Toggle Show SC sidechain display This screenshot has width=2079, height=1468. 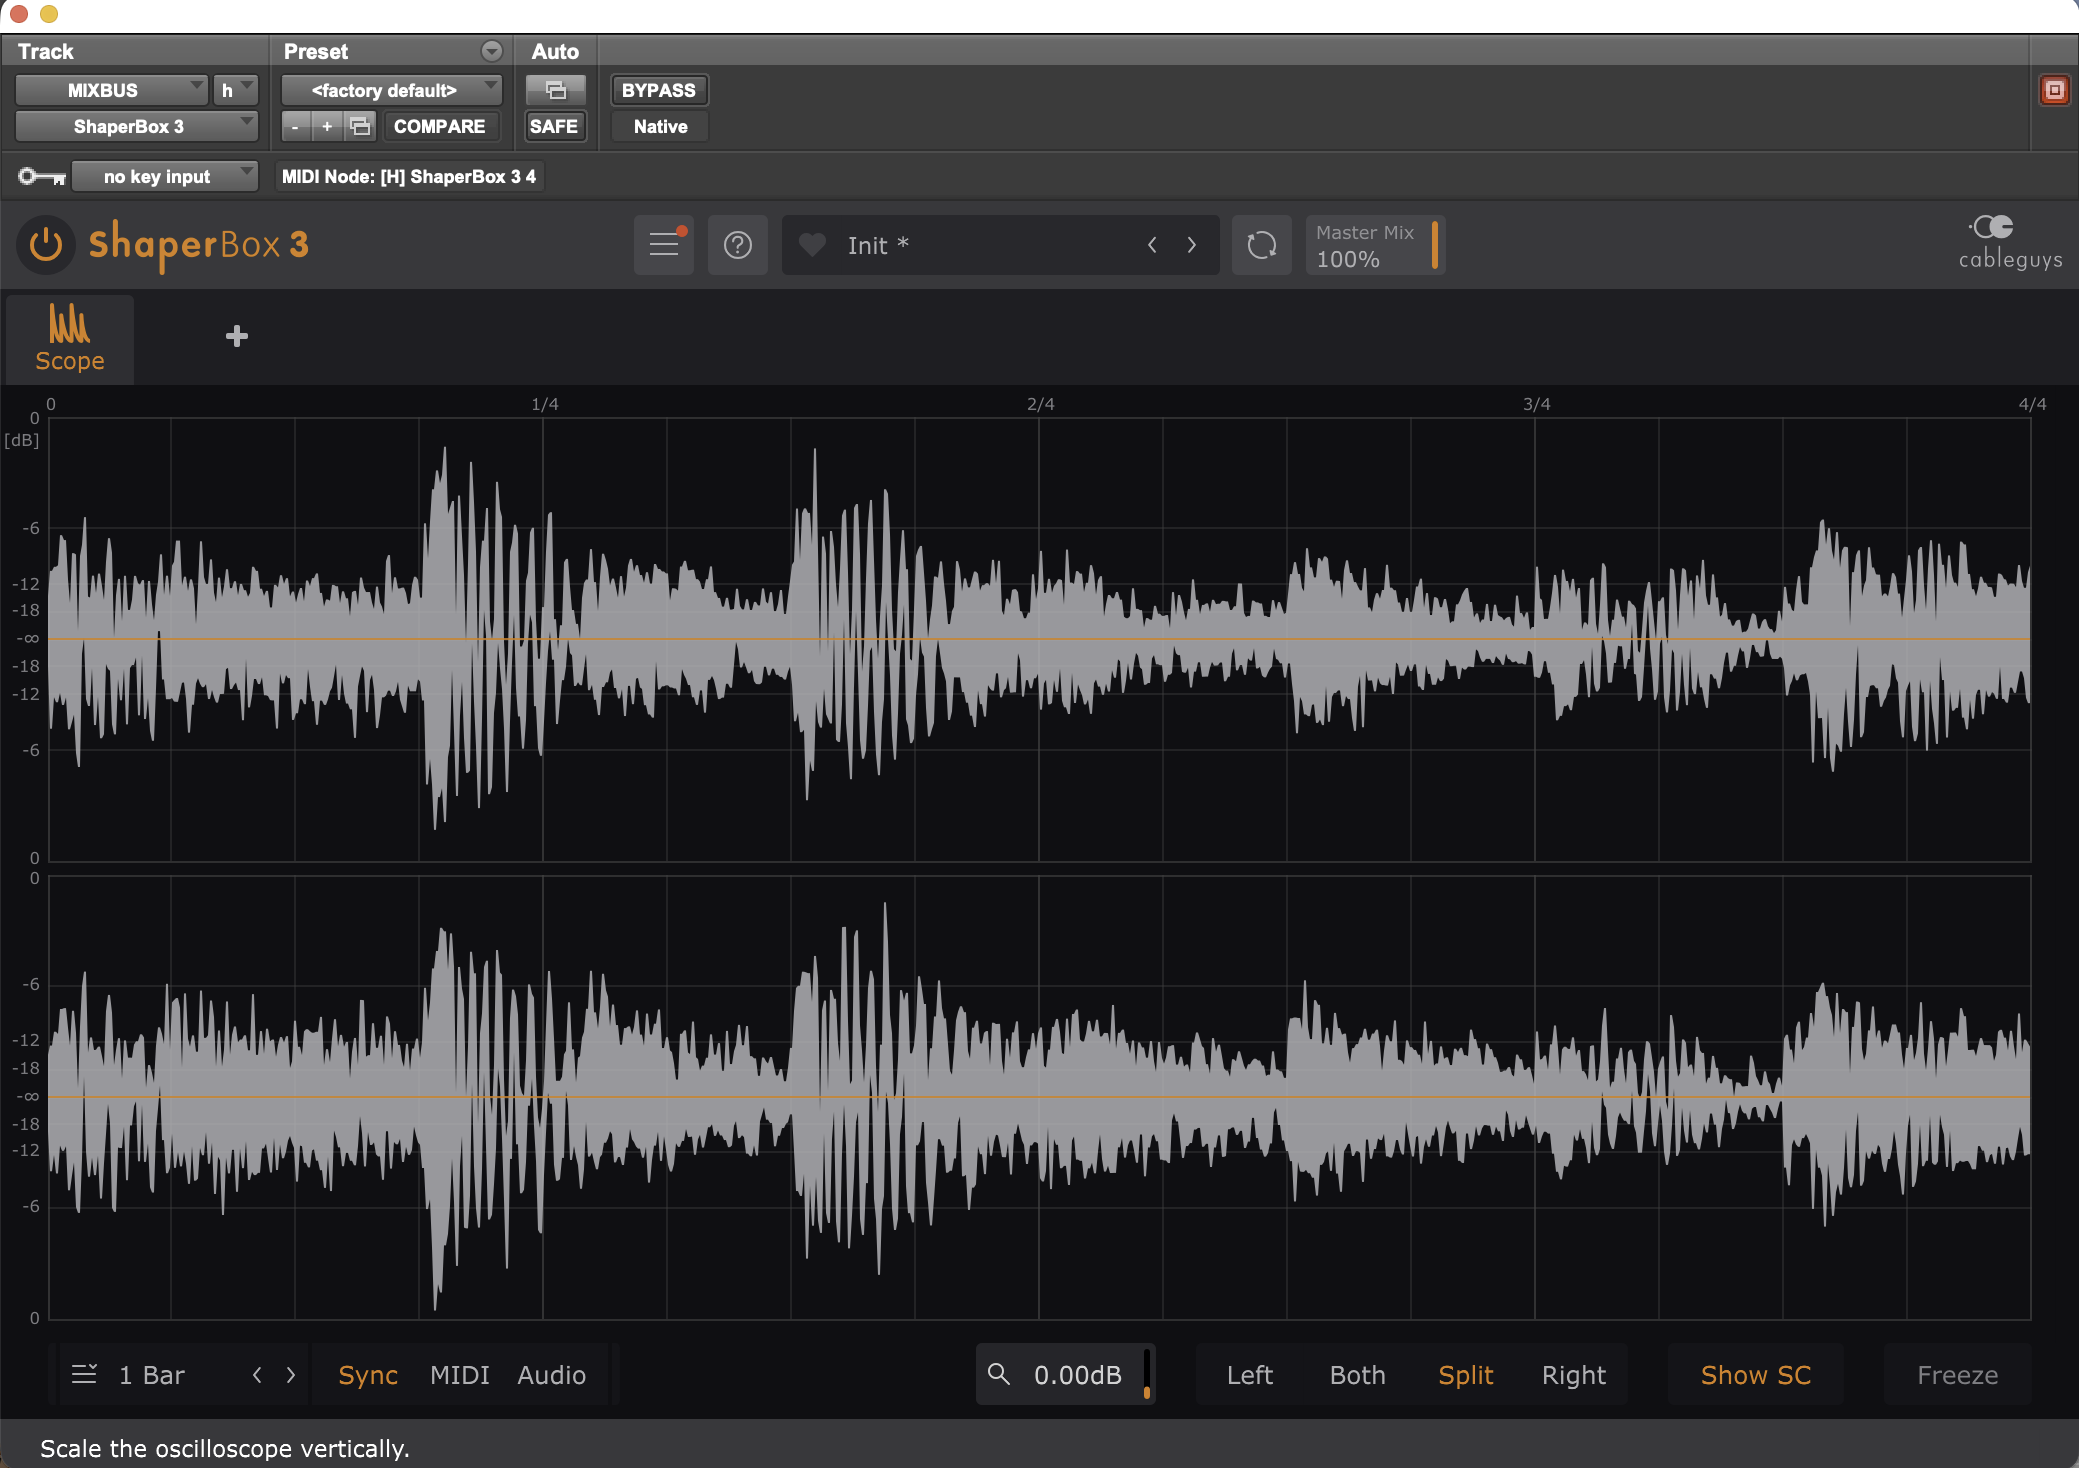click(x=1756, y=1375)
